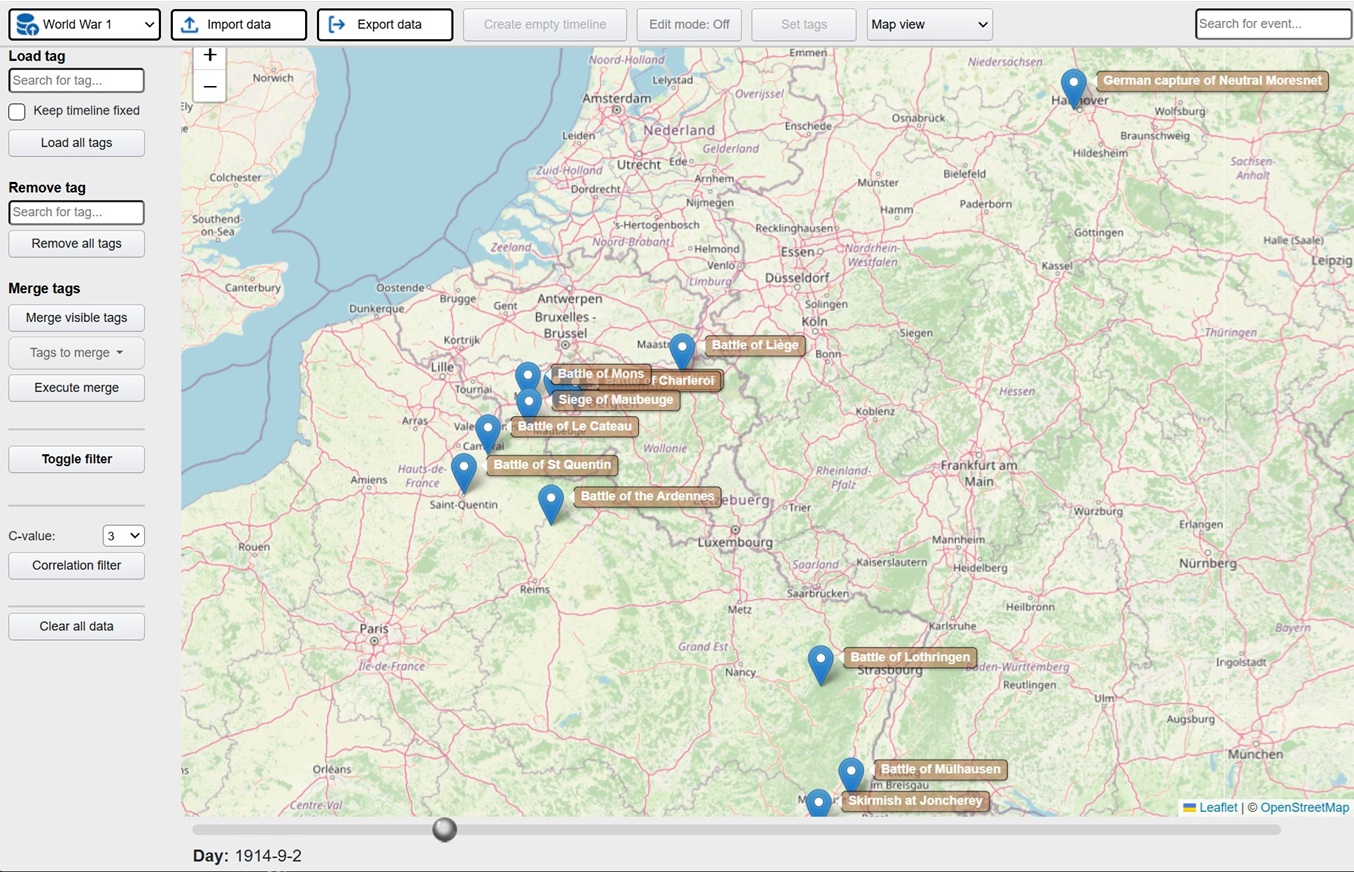Click the Battle of Liège map pin
Image resolution: width=1354 pixels, height=872 pixels.
coord(682,350)
